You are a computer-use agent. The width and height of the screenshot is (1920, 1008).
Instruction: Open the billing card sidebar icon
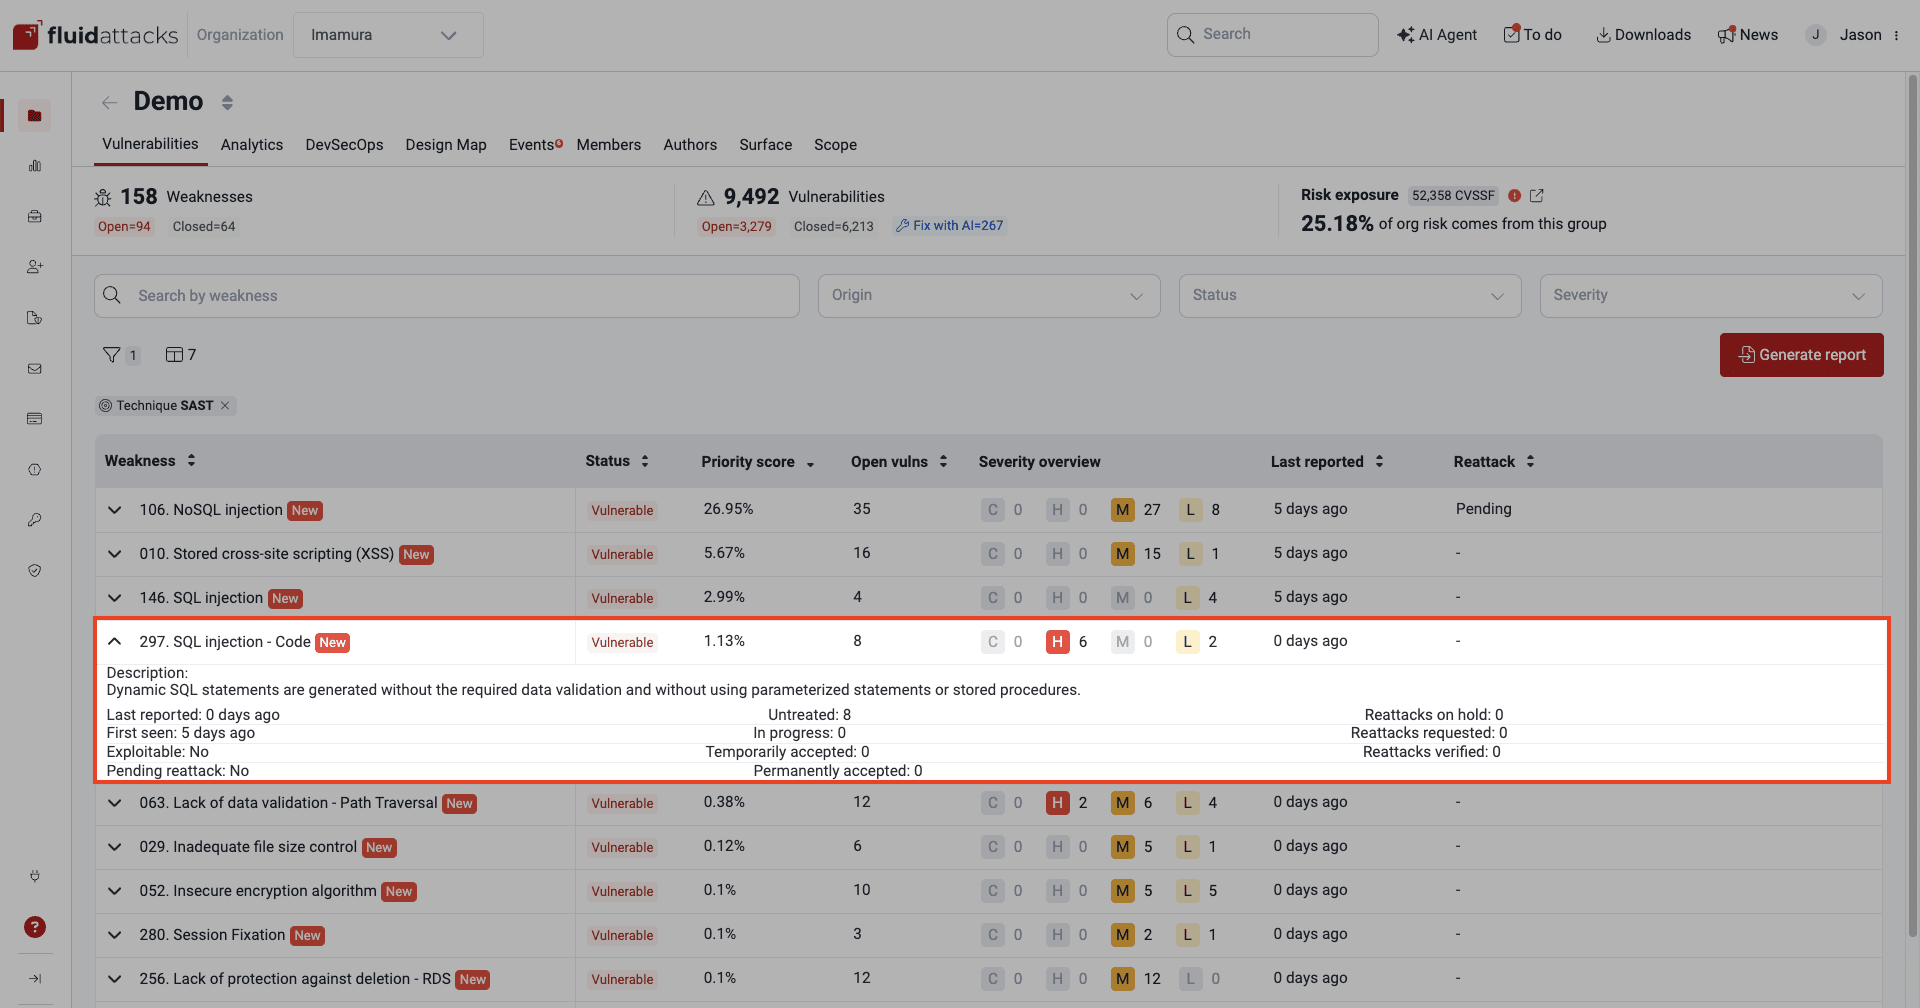coord(35,419)
